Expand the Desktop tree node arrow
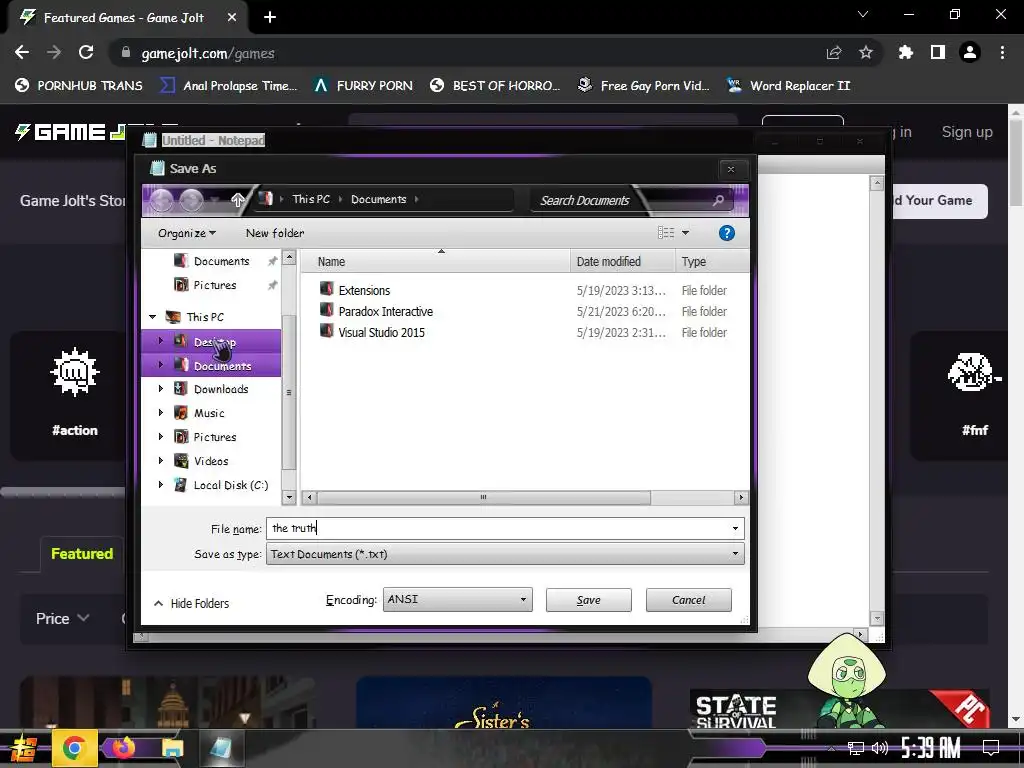Screen dimensions: 1024x768 [161, 341]
